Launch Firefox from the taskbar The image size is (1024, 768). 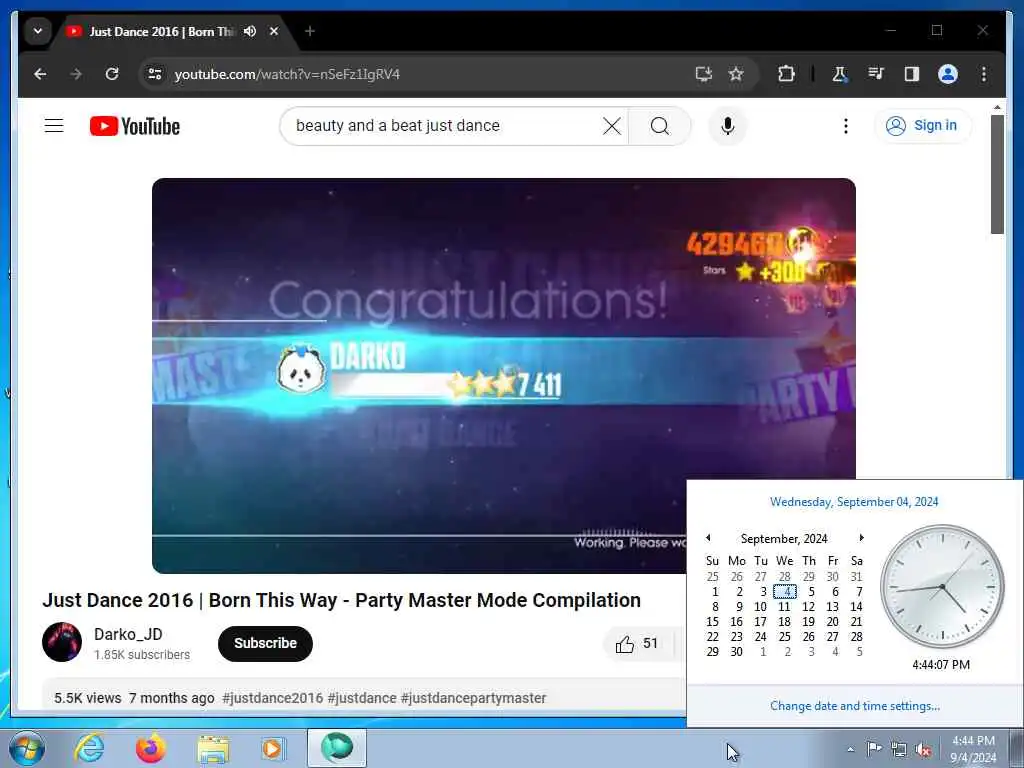point(151,748)
